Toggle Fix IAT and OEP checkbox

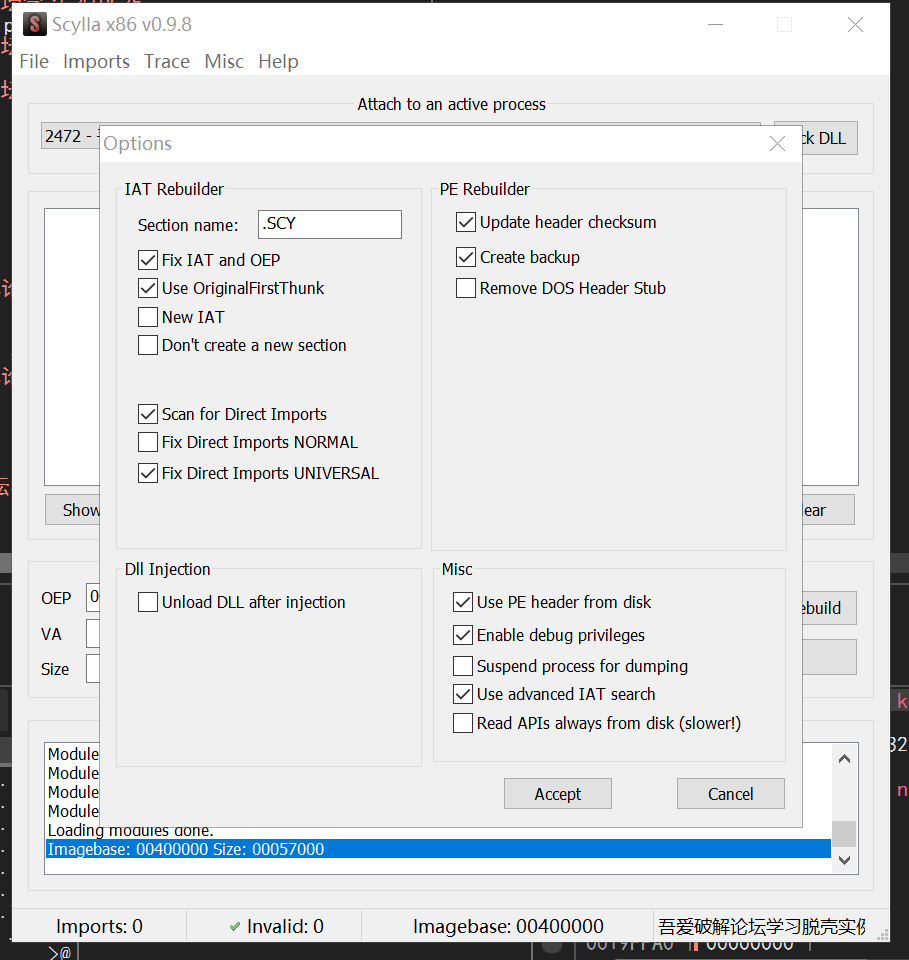point(148,260)
